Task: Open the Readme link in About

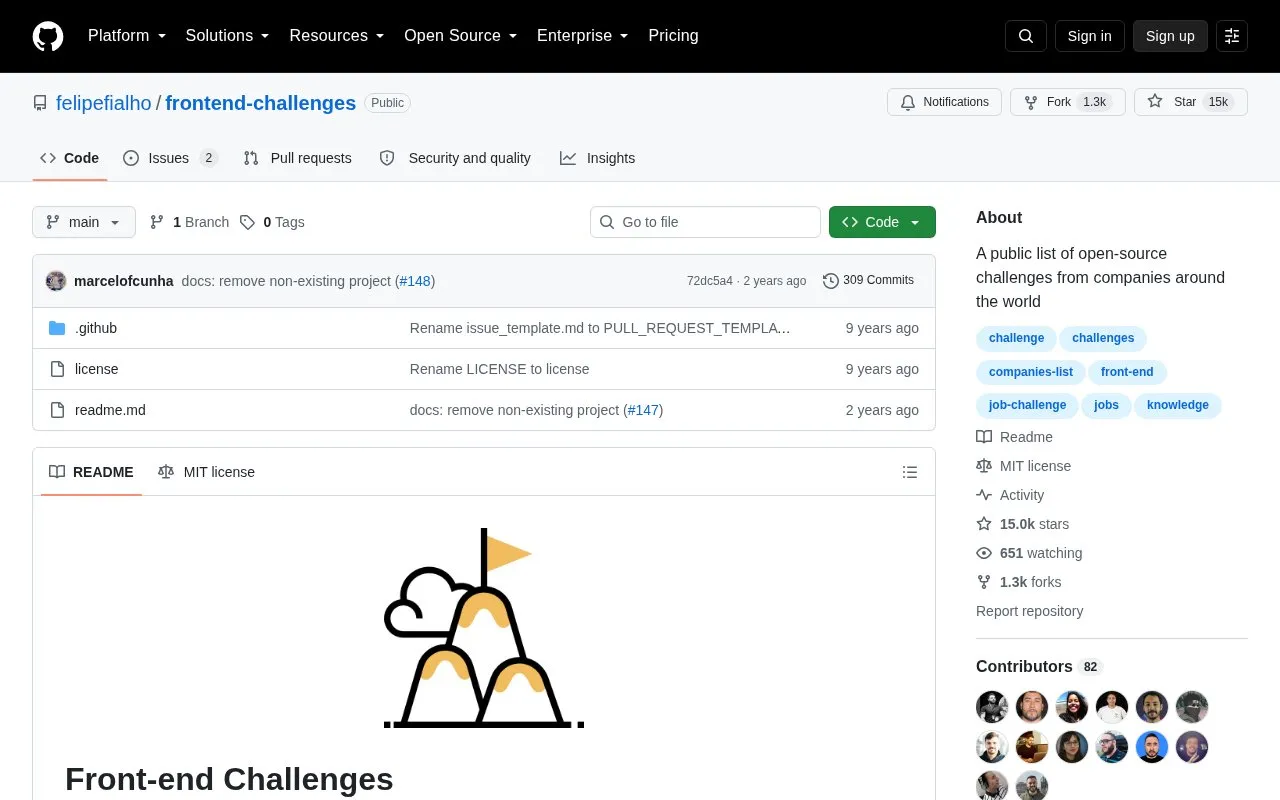Action: (x=1014, y=437)
